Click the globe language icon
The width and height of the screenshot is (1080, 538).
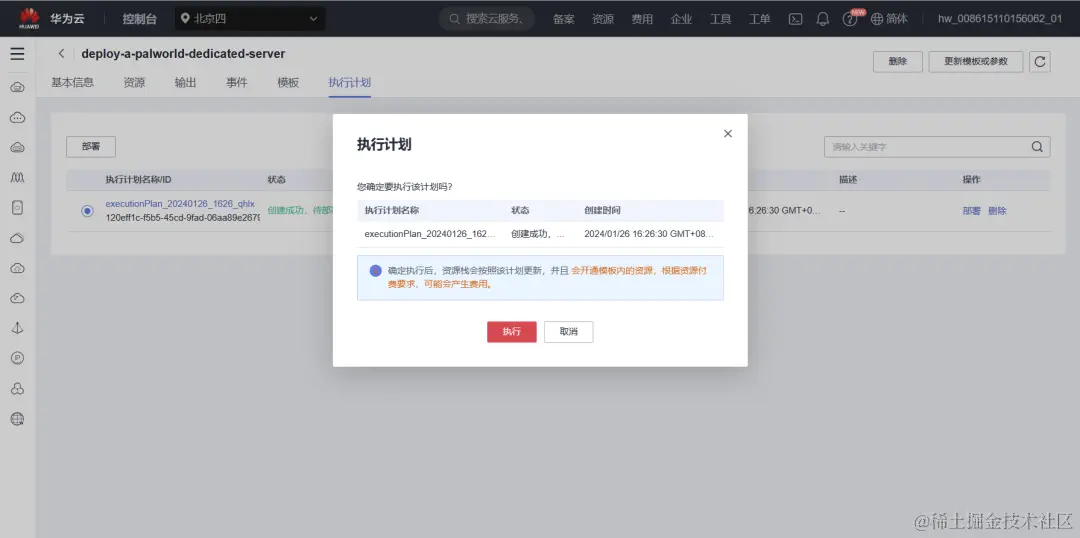point(877,19)
